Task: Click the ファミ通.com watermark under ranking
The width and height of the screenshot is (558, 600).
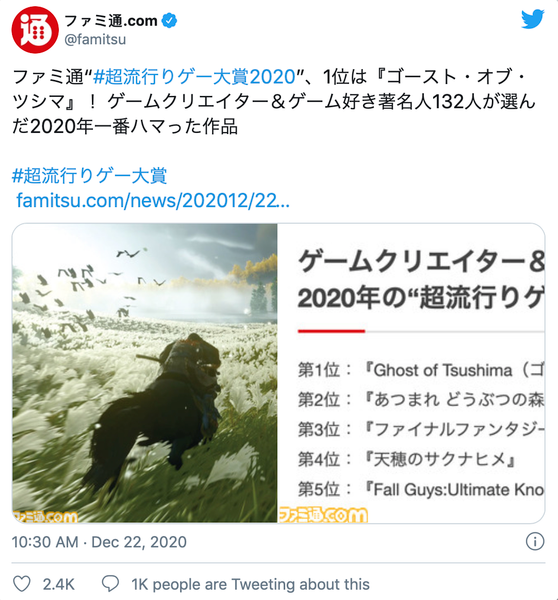Action: (x=323, y=515)
